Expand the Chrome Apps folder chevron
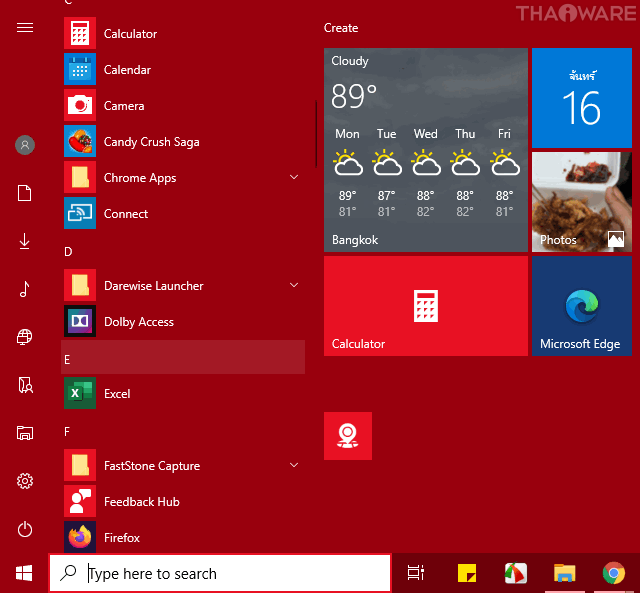Image resolution: width=640 pixels, height=593 pixels. pos(294,177)
